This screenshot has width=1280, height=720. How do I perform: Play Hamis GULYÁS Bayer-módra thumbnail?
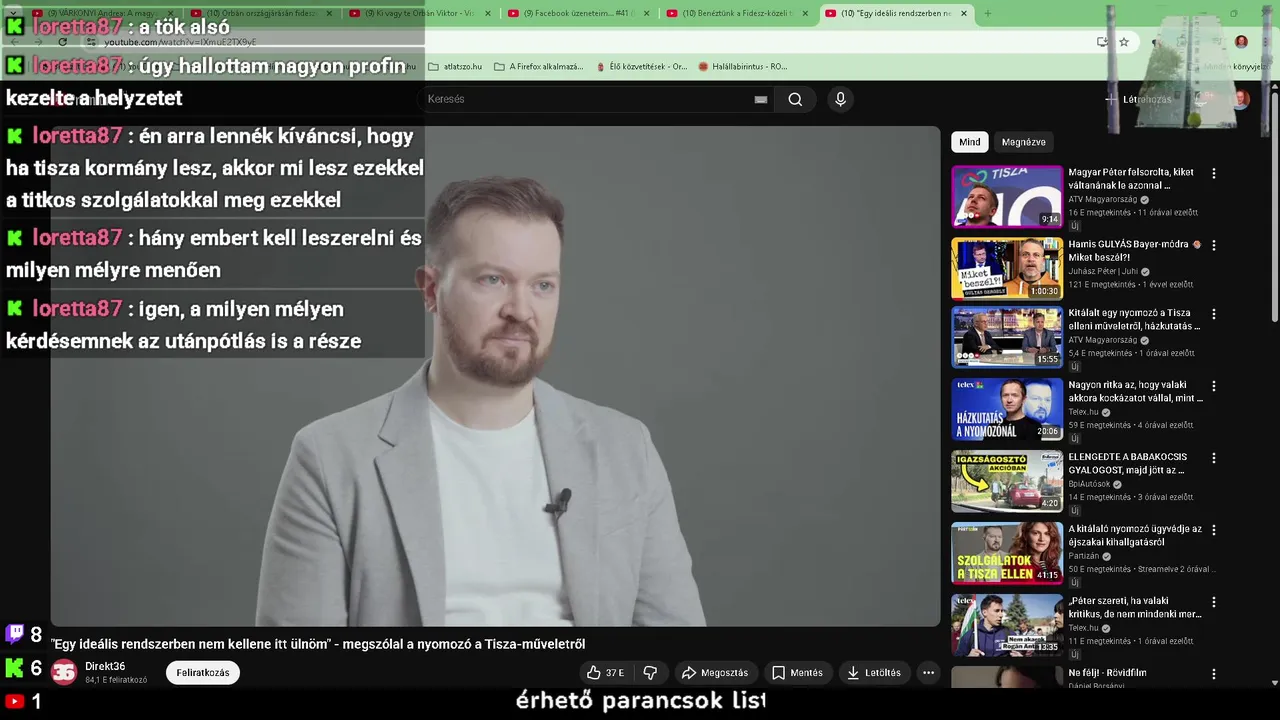click(x=1006, y=268)
